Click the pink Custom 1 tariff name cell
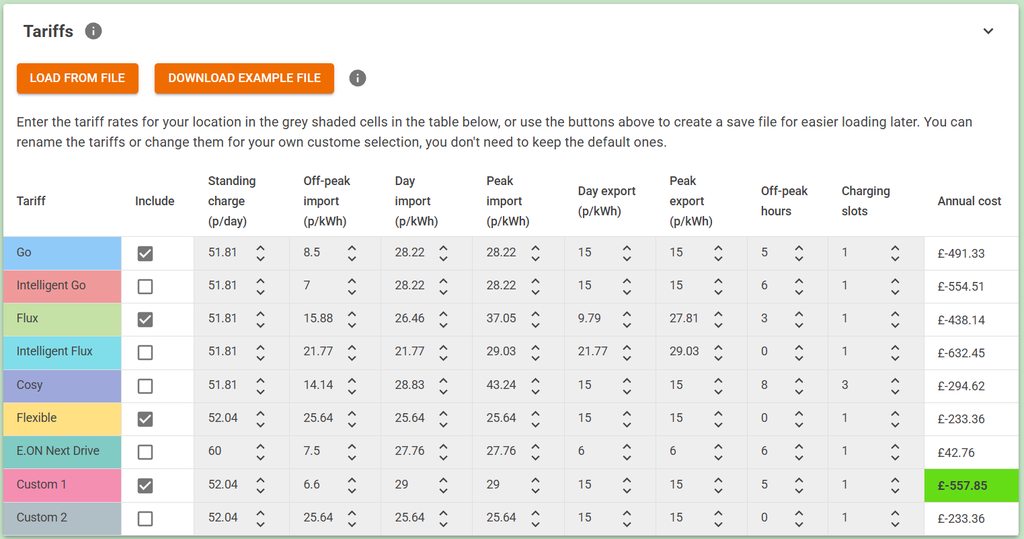1024x539 pixels. pyautogui.click(x=62, y=485)
